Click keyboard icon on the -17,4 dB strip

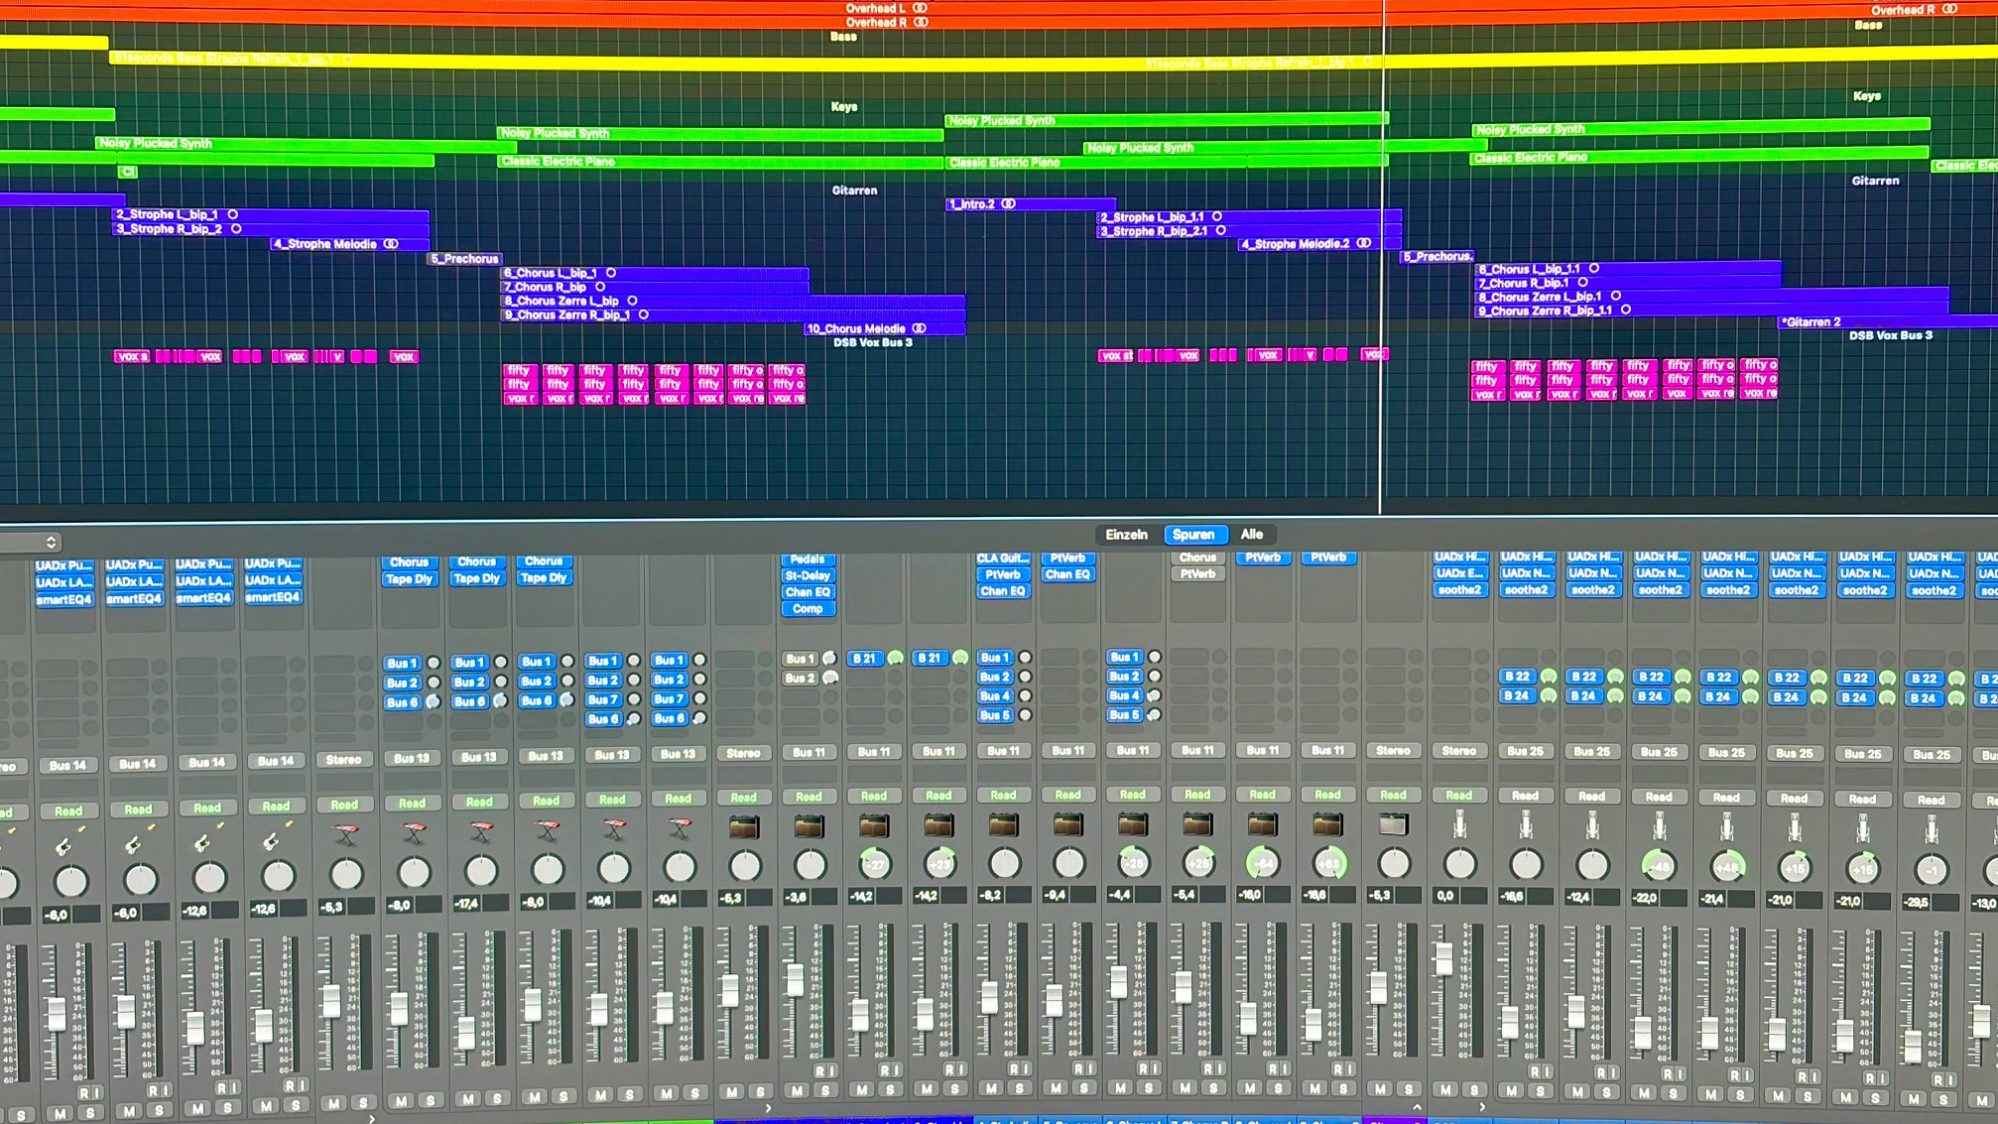click(x=480, y=830)
